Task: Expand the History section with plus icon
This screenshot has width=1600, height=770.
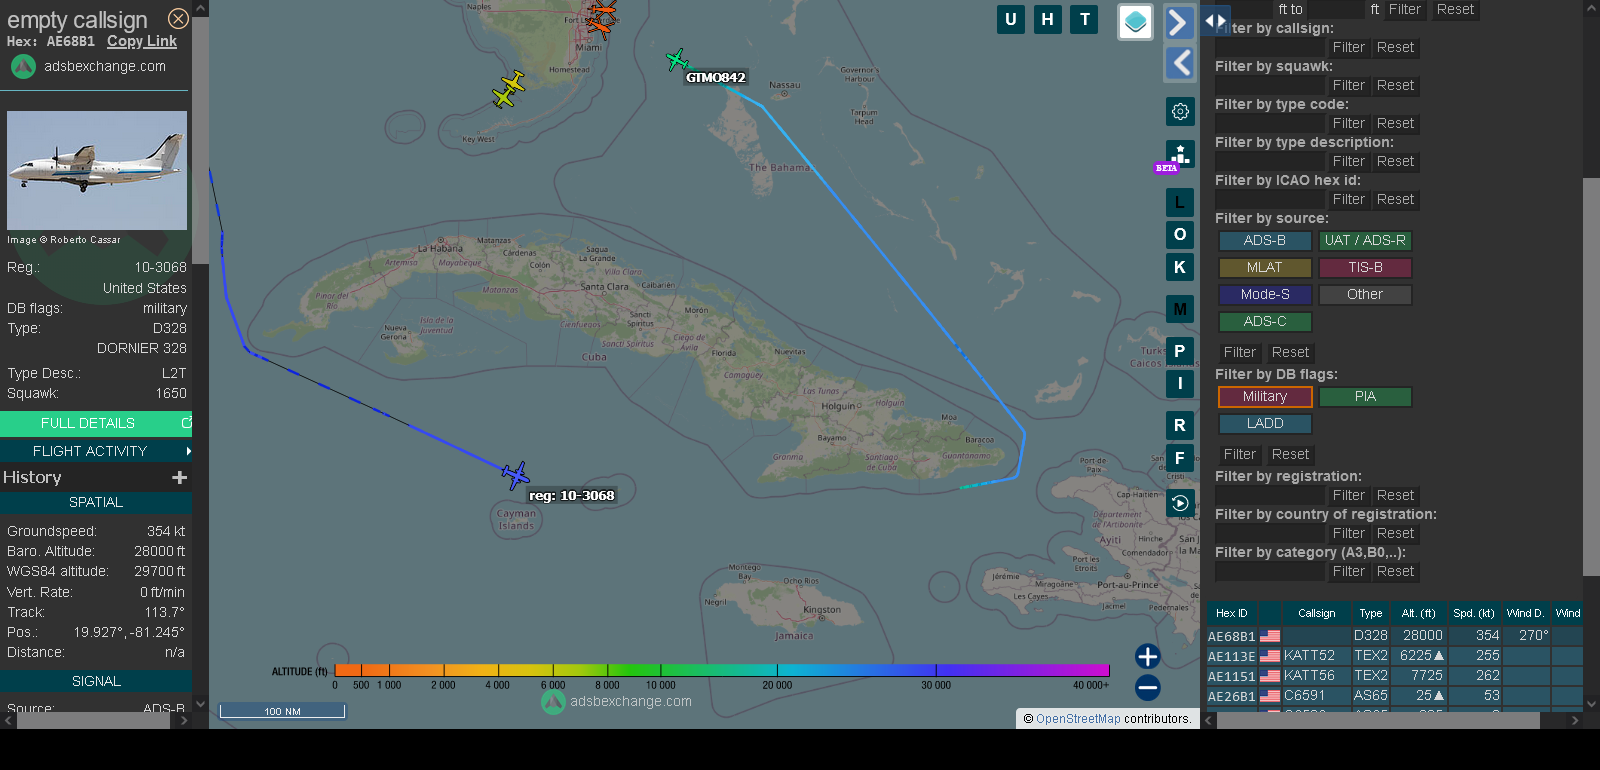Action: coord(180,478)
